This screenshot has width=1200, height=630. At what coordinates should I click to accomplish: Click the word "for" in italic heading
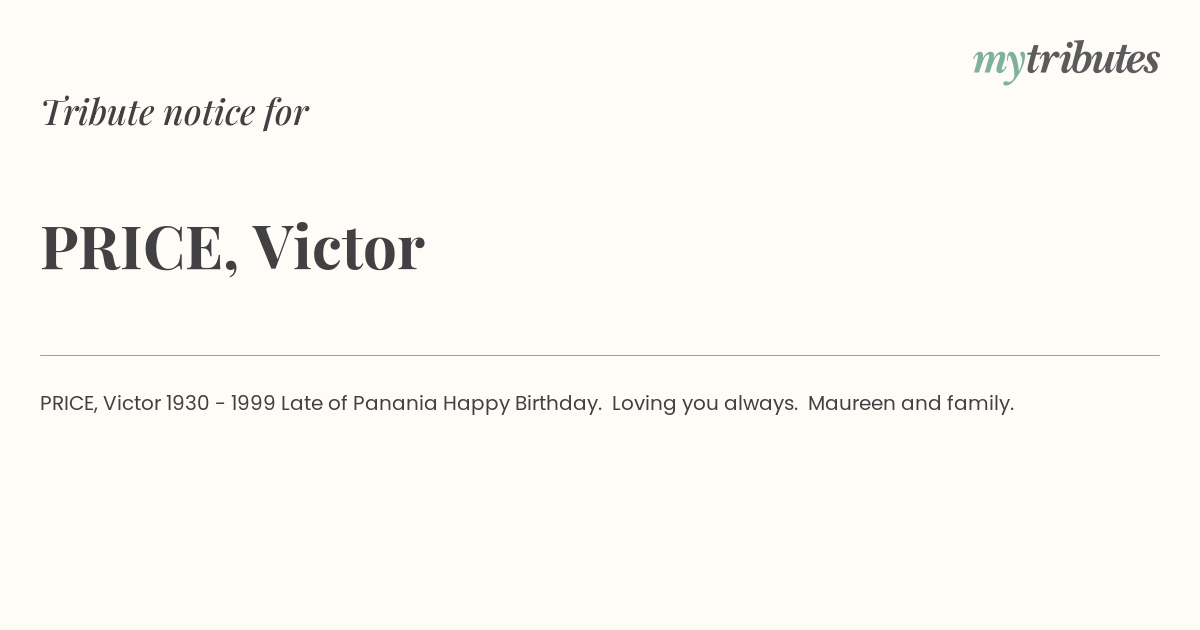pos(287,112)
